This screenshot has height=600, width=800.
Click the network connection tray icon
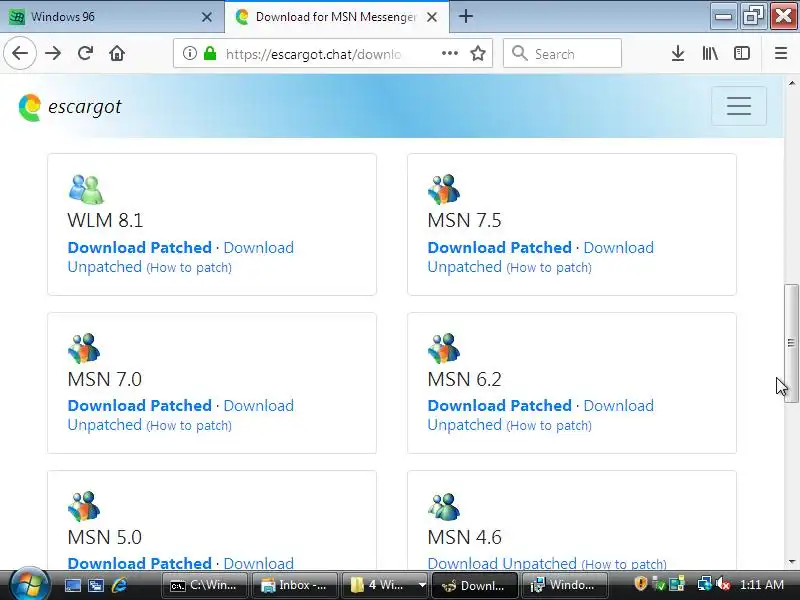click(705, 584)
